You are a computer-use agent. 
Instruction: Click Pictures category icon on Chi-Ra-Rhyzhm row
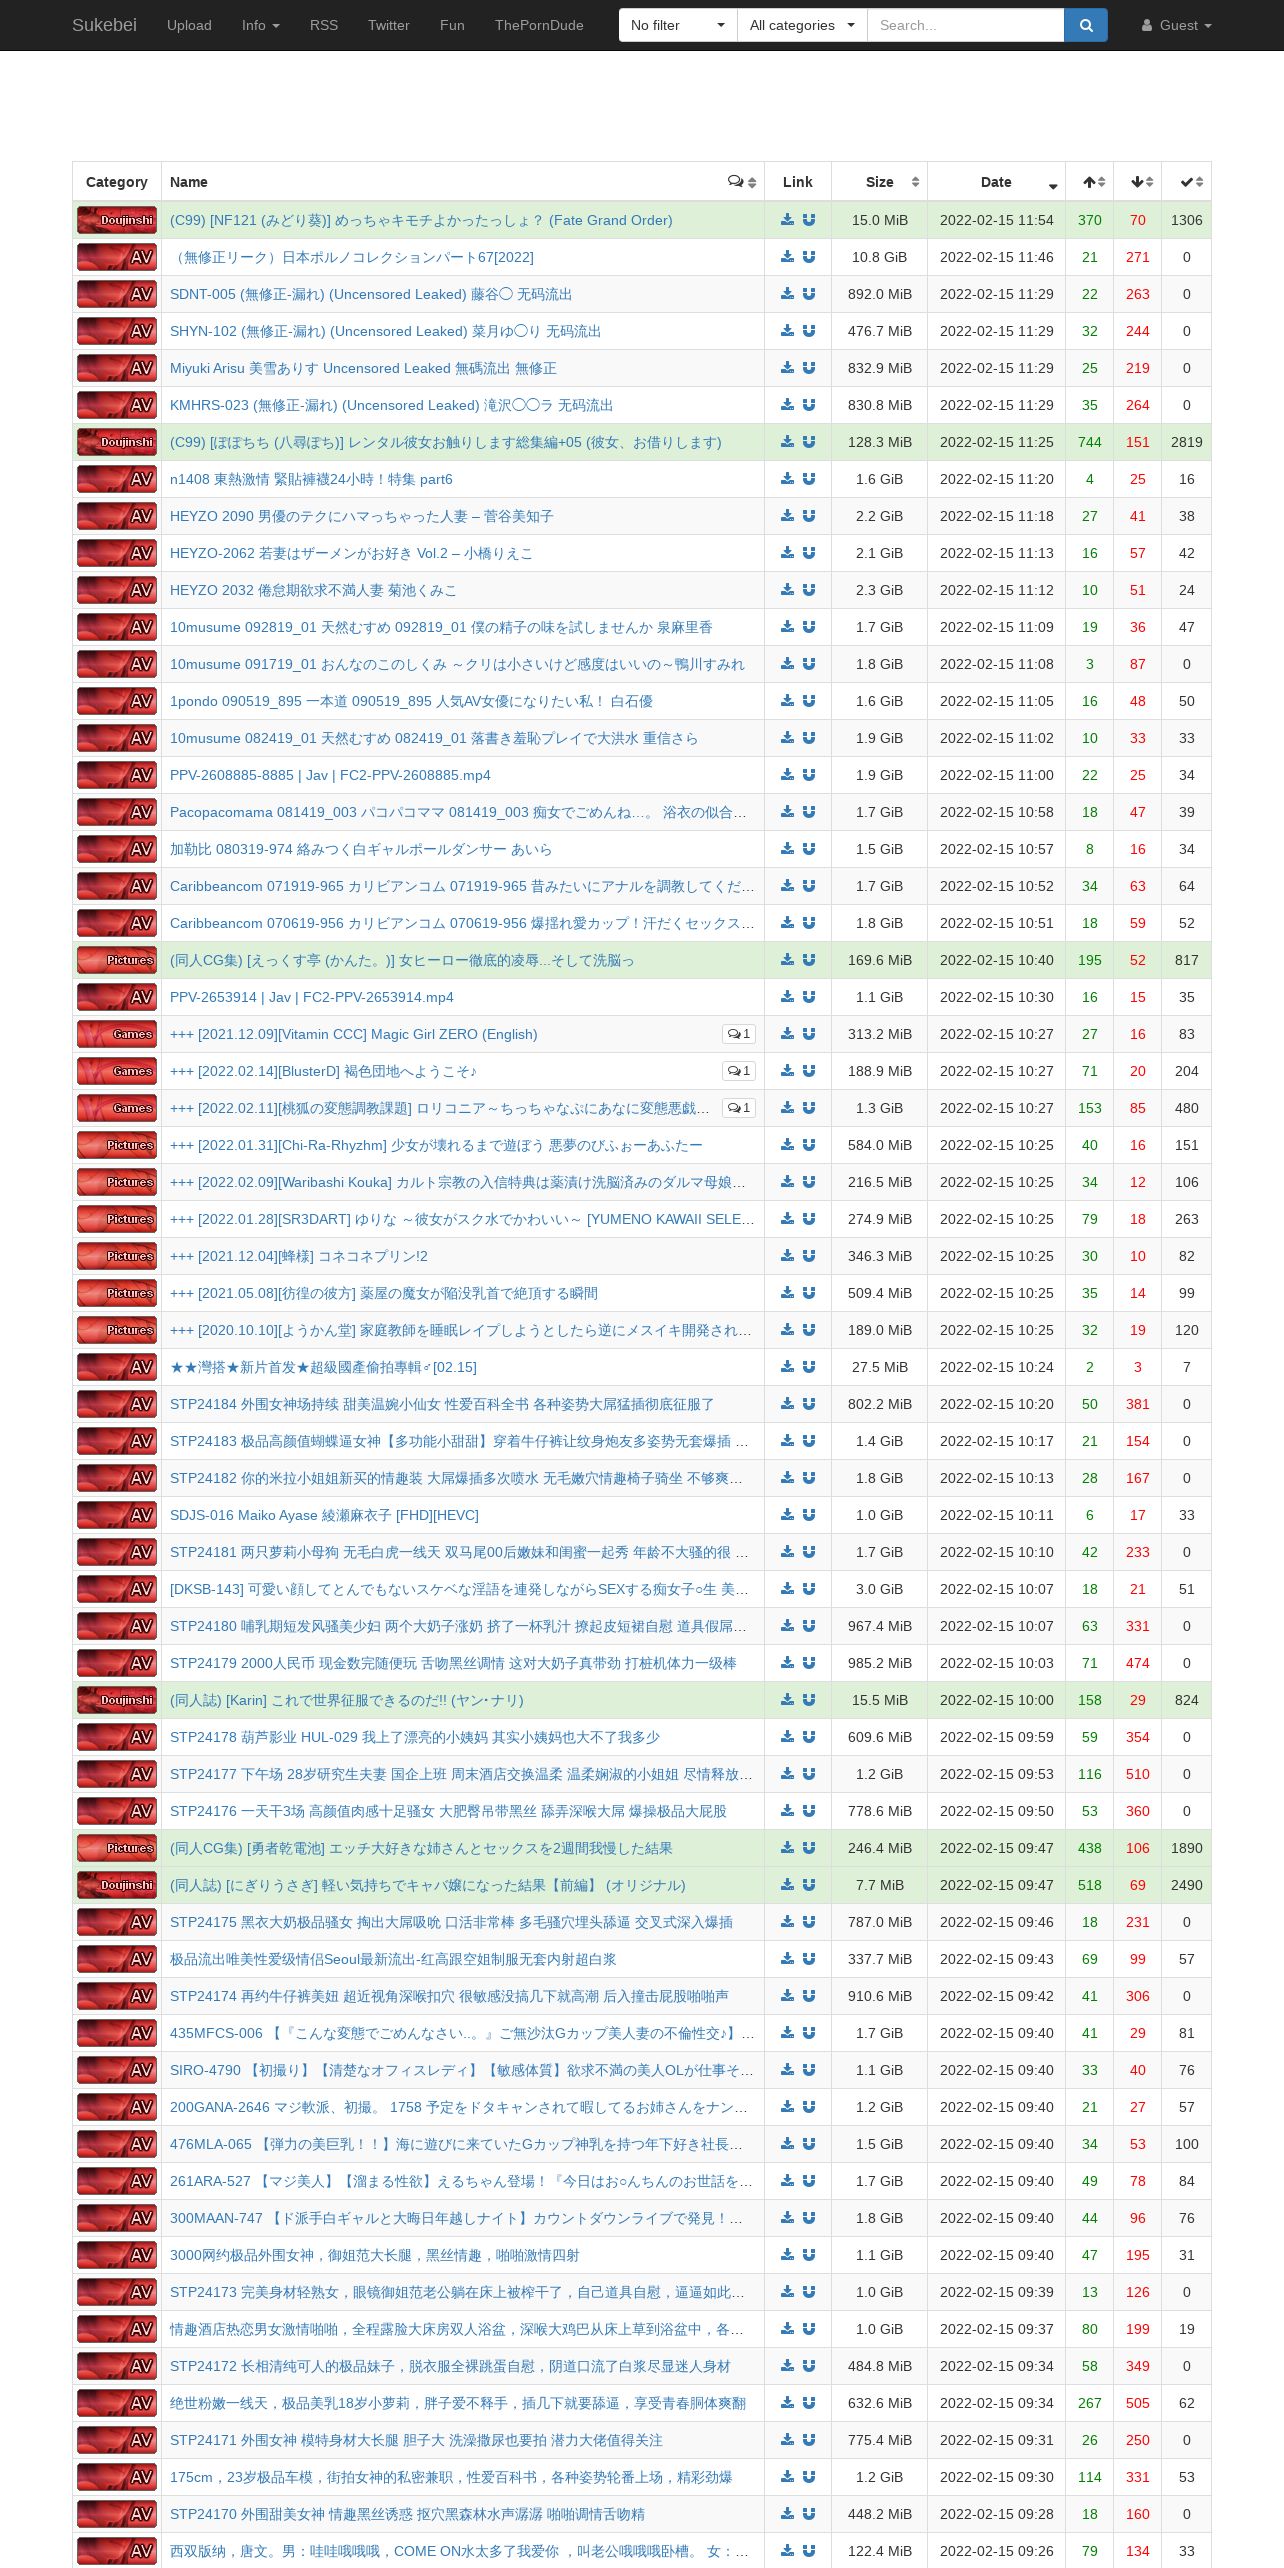pos(117,1145)
